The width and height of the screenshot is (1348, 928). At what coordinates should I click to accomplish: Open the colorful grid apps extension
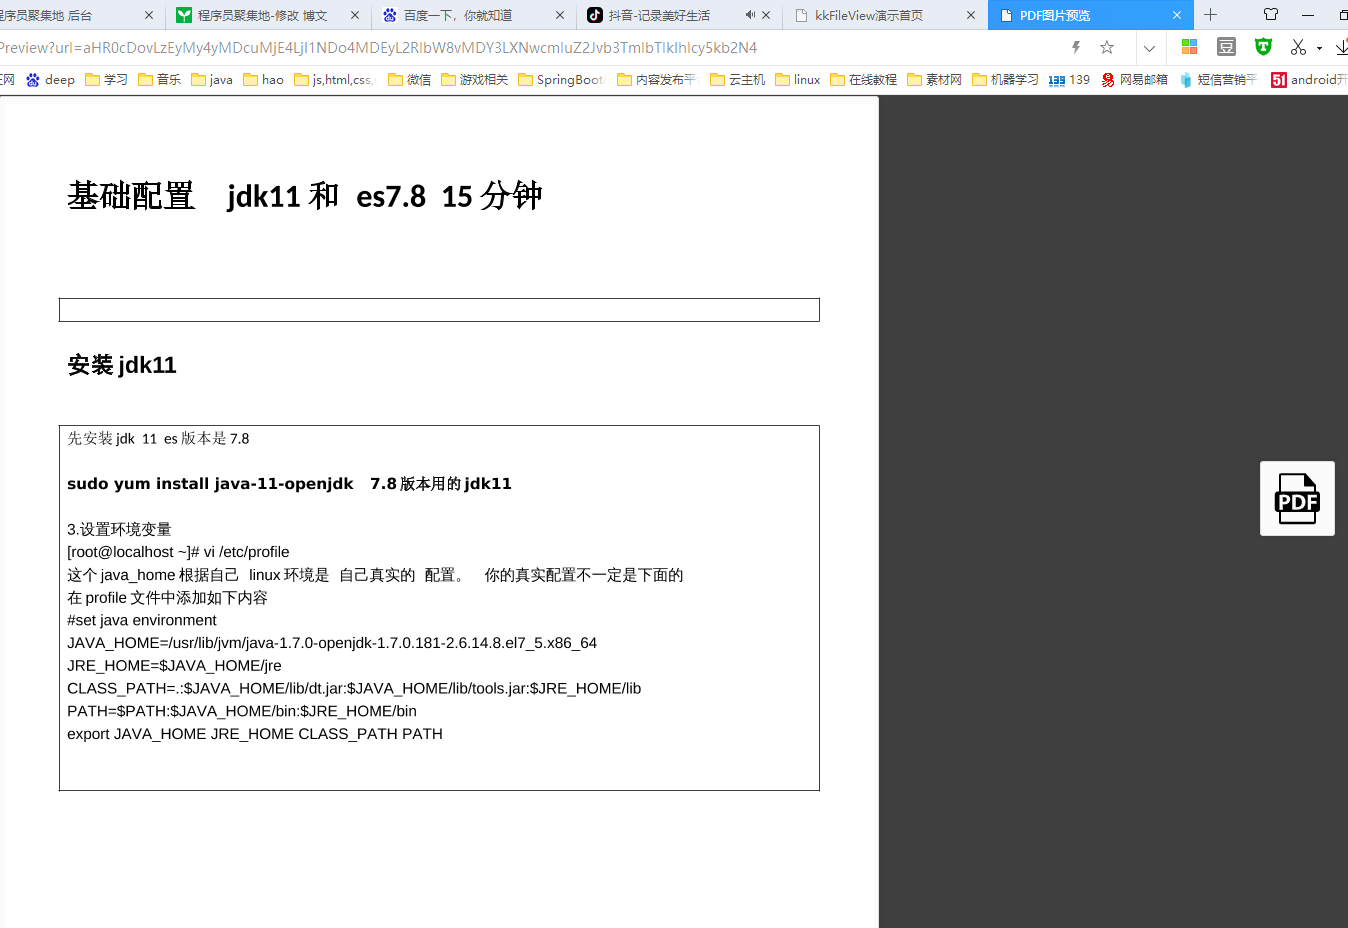coord(1189,47)
